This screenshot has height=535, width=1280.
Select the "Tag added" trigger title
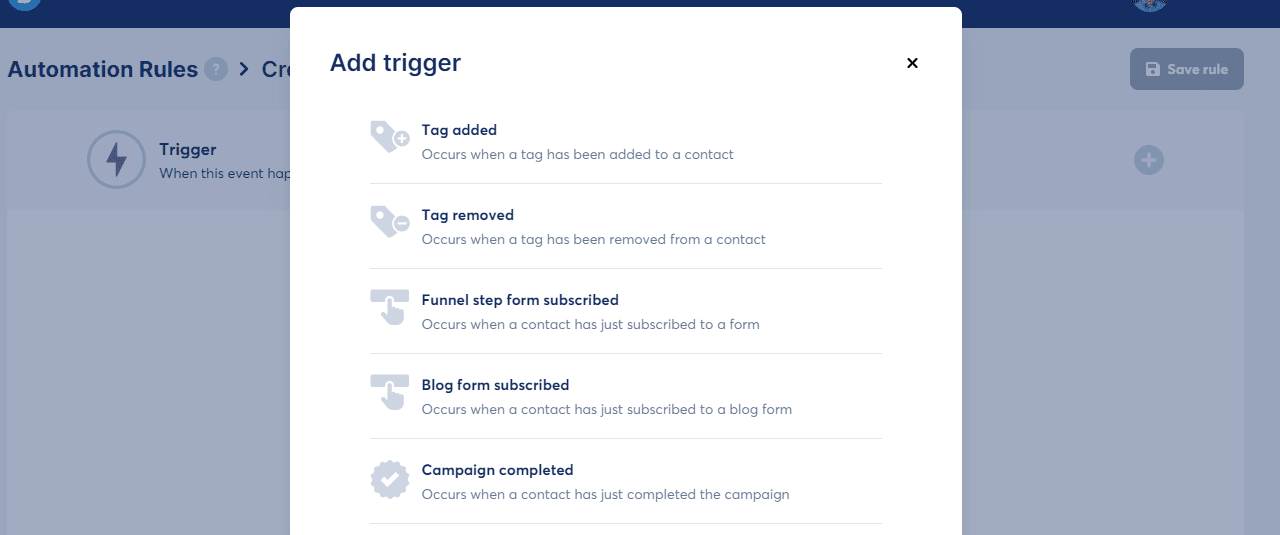(459, 130)
